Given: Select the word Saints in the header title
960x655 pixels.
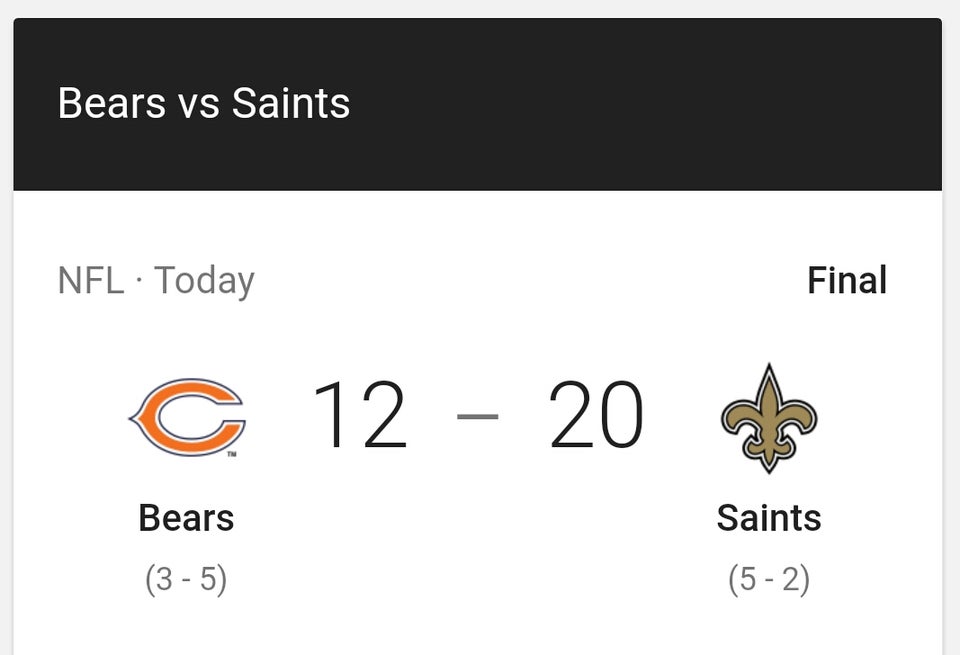Looking at the screenshot, I should [x=291, y=103].
